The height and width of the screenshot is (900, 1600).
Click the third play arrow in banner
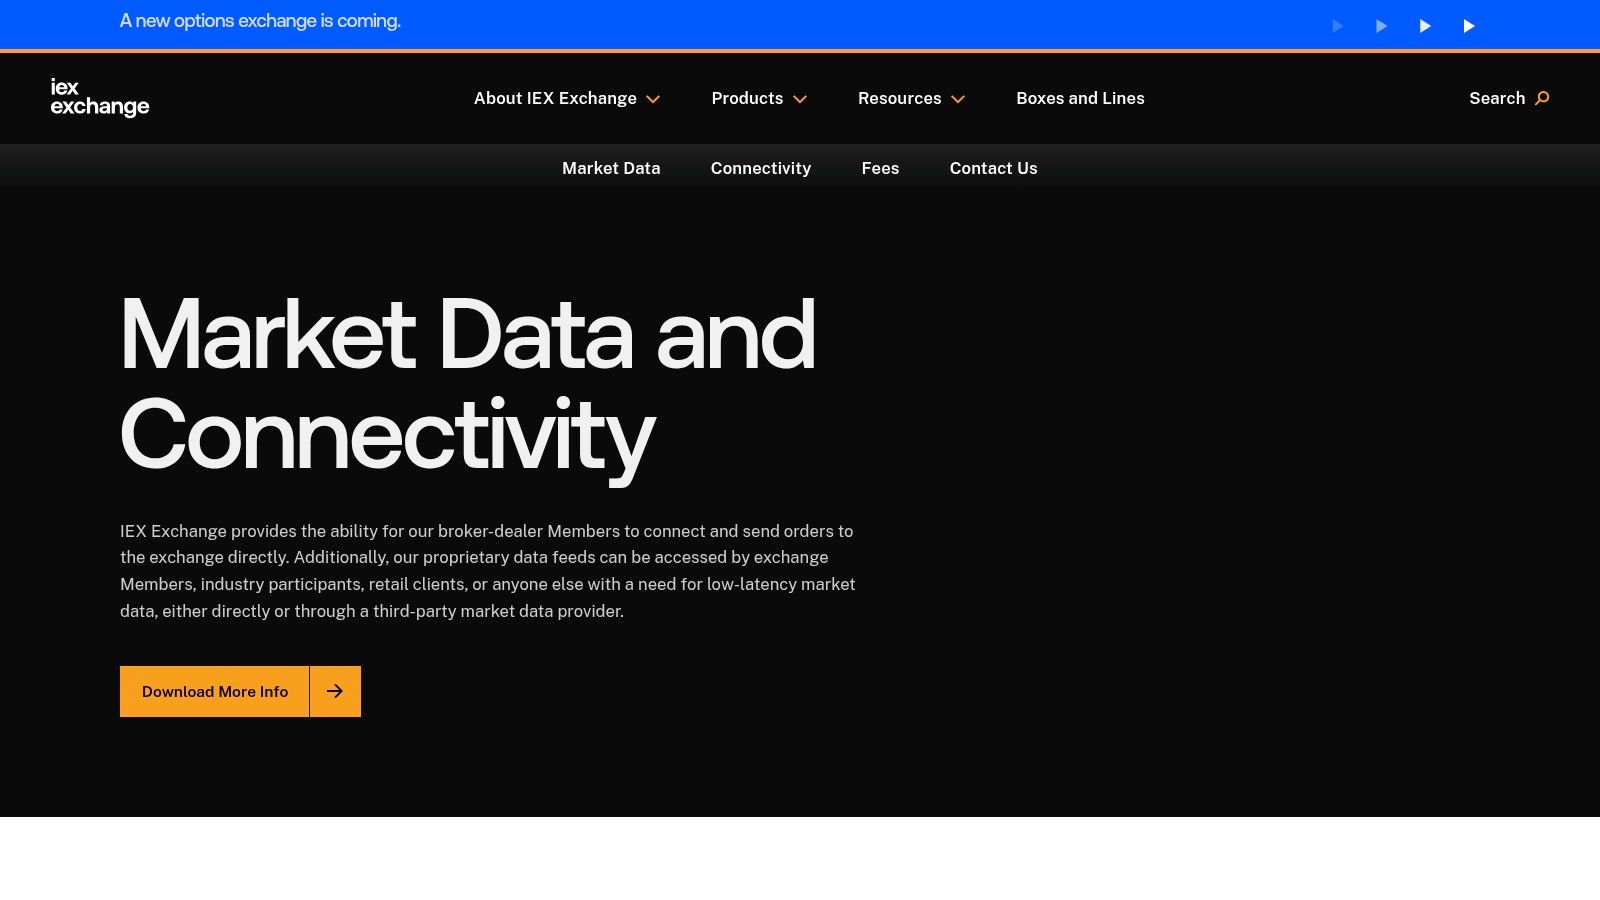[1425, 26]
